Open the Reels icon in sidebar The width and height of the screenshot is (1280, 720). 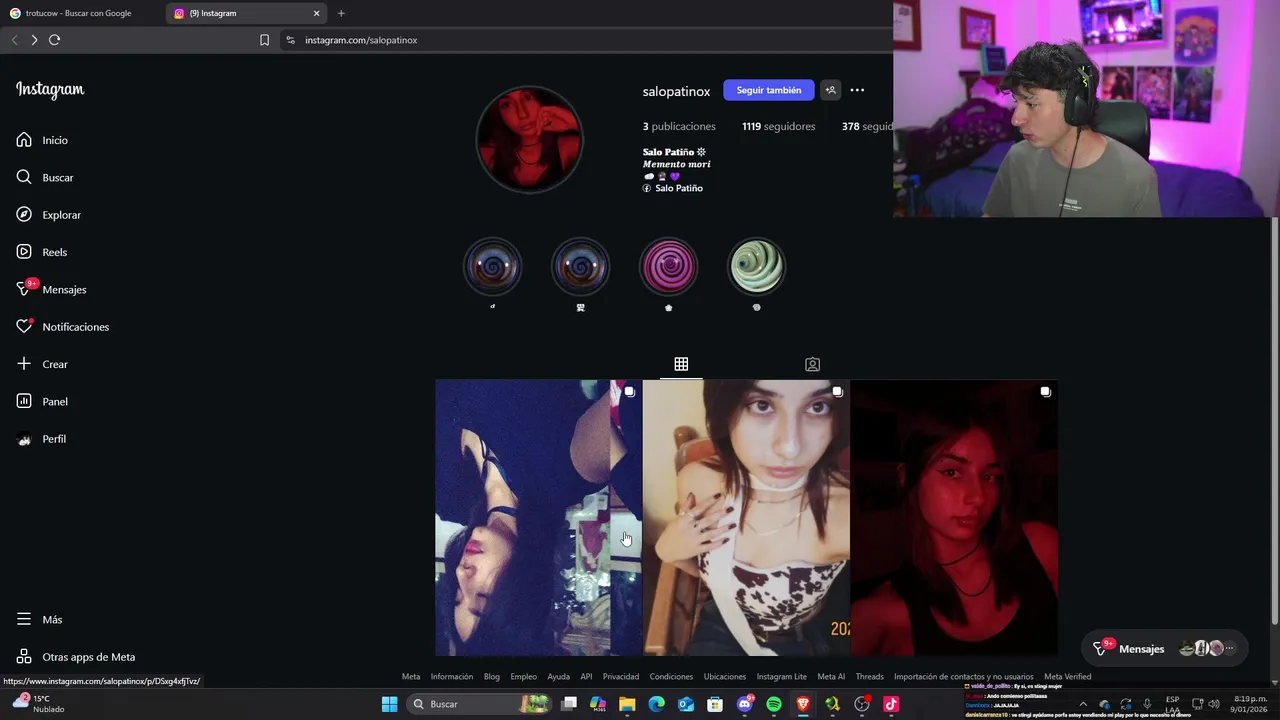pos(24,252)
